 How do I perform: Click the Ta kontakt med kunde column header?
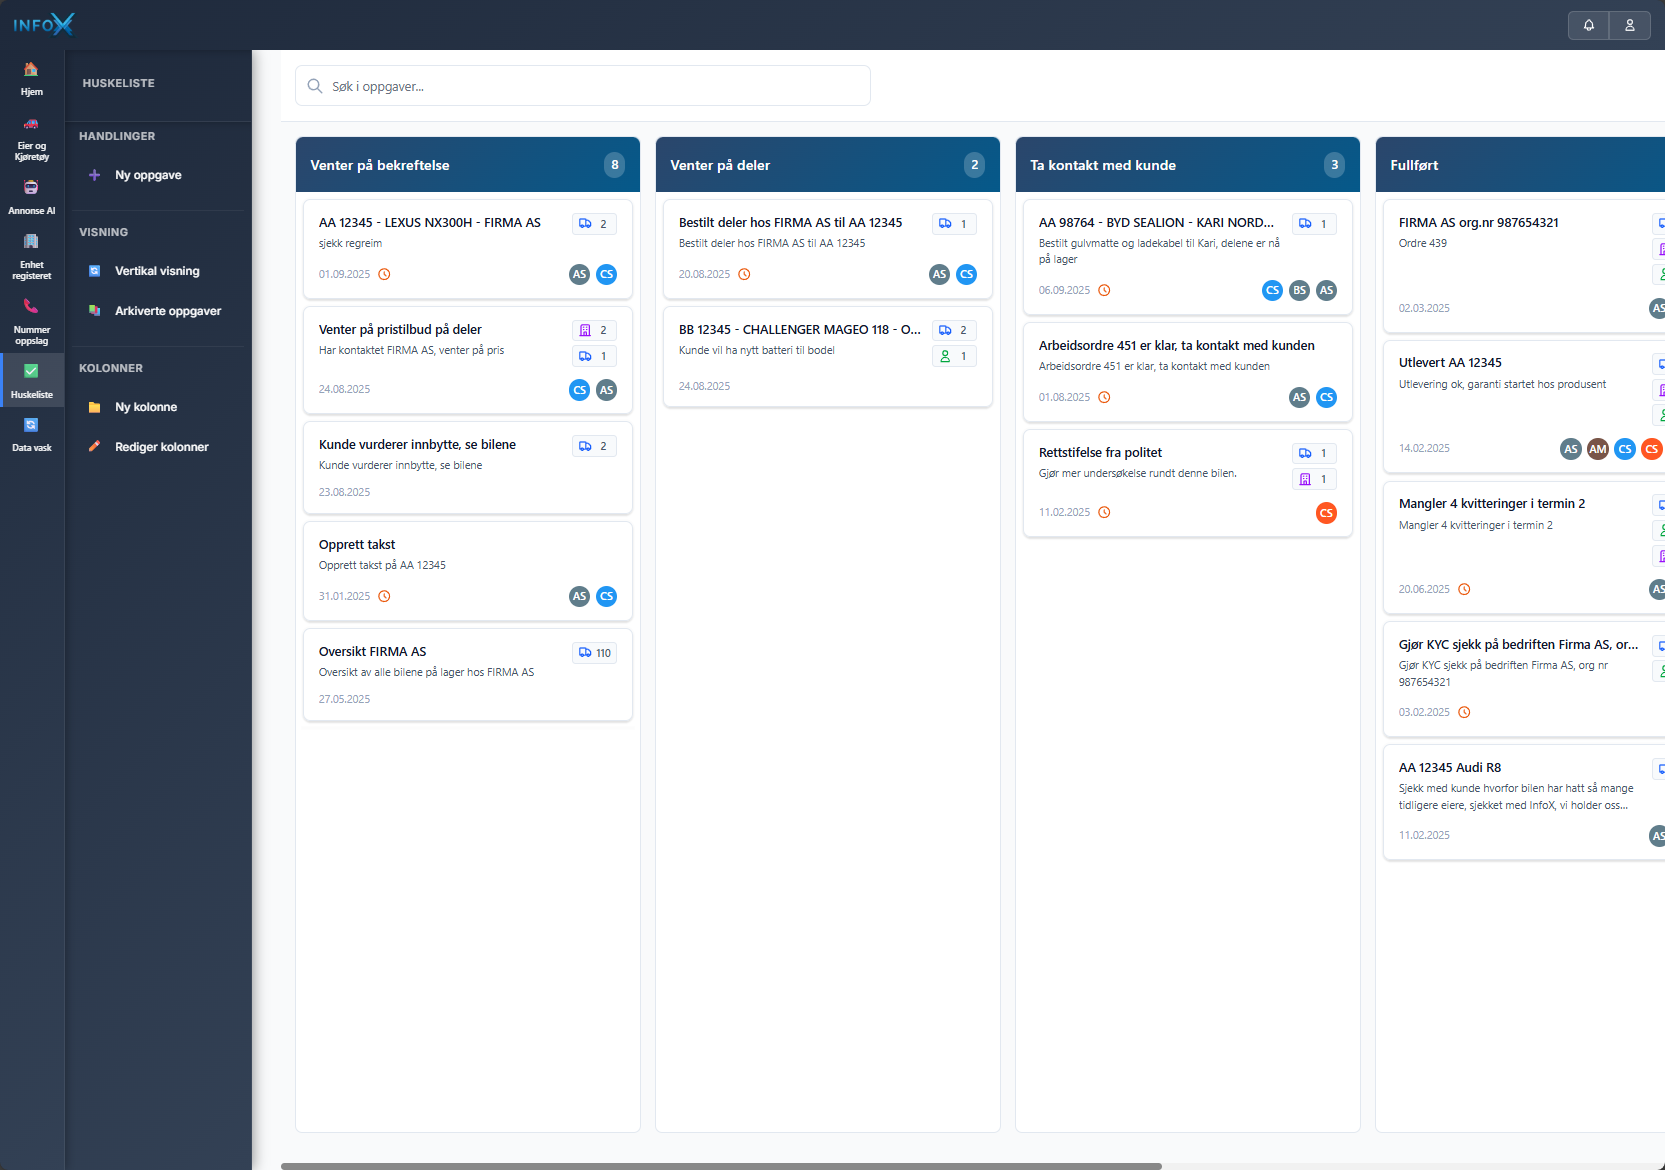pos(1187,165)
